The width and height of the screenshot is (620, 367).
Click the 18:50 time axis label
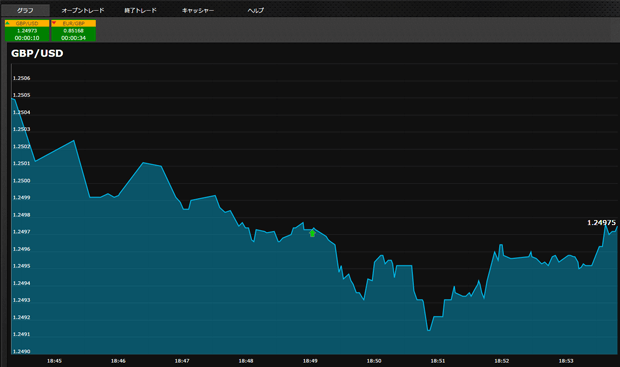click(374, 361)
